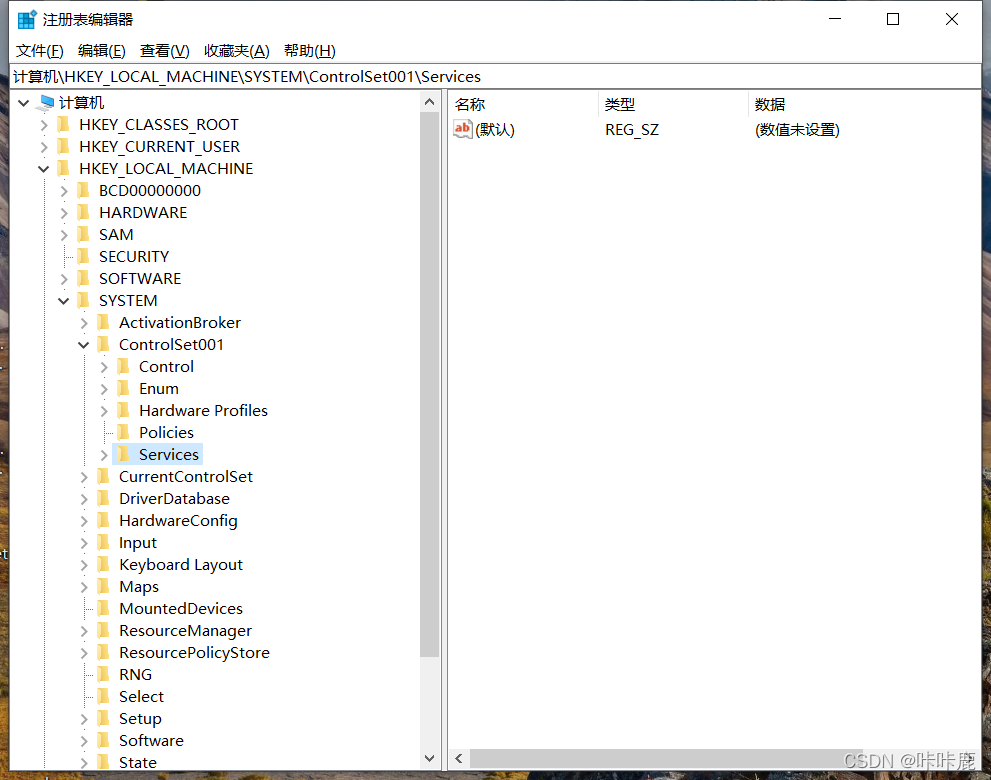Click the SAM folder icon
The width and height of the screenshot is (991, 780).
83,235
